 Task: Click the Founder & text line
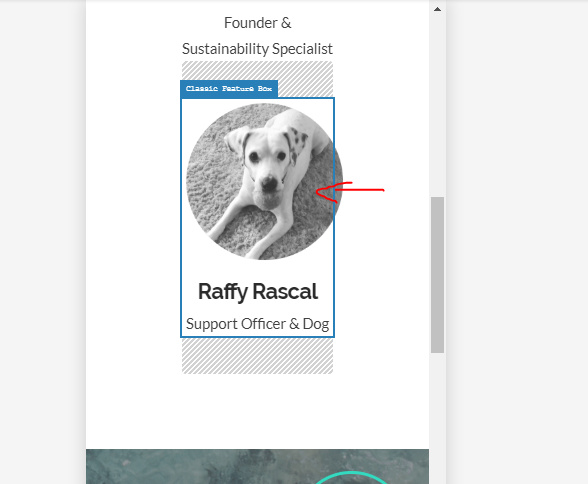[x=258, y=23]
